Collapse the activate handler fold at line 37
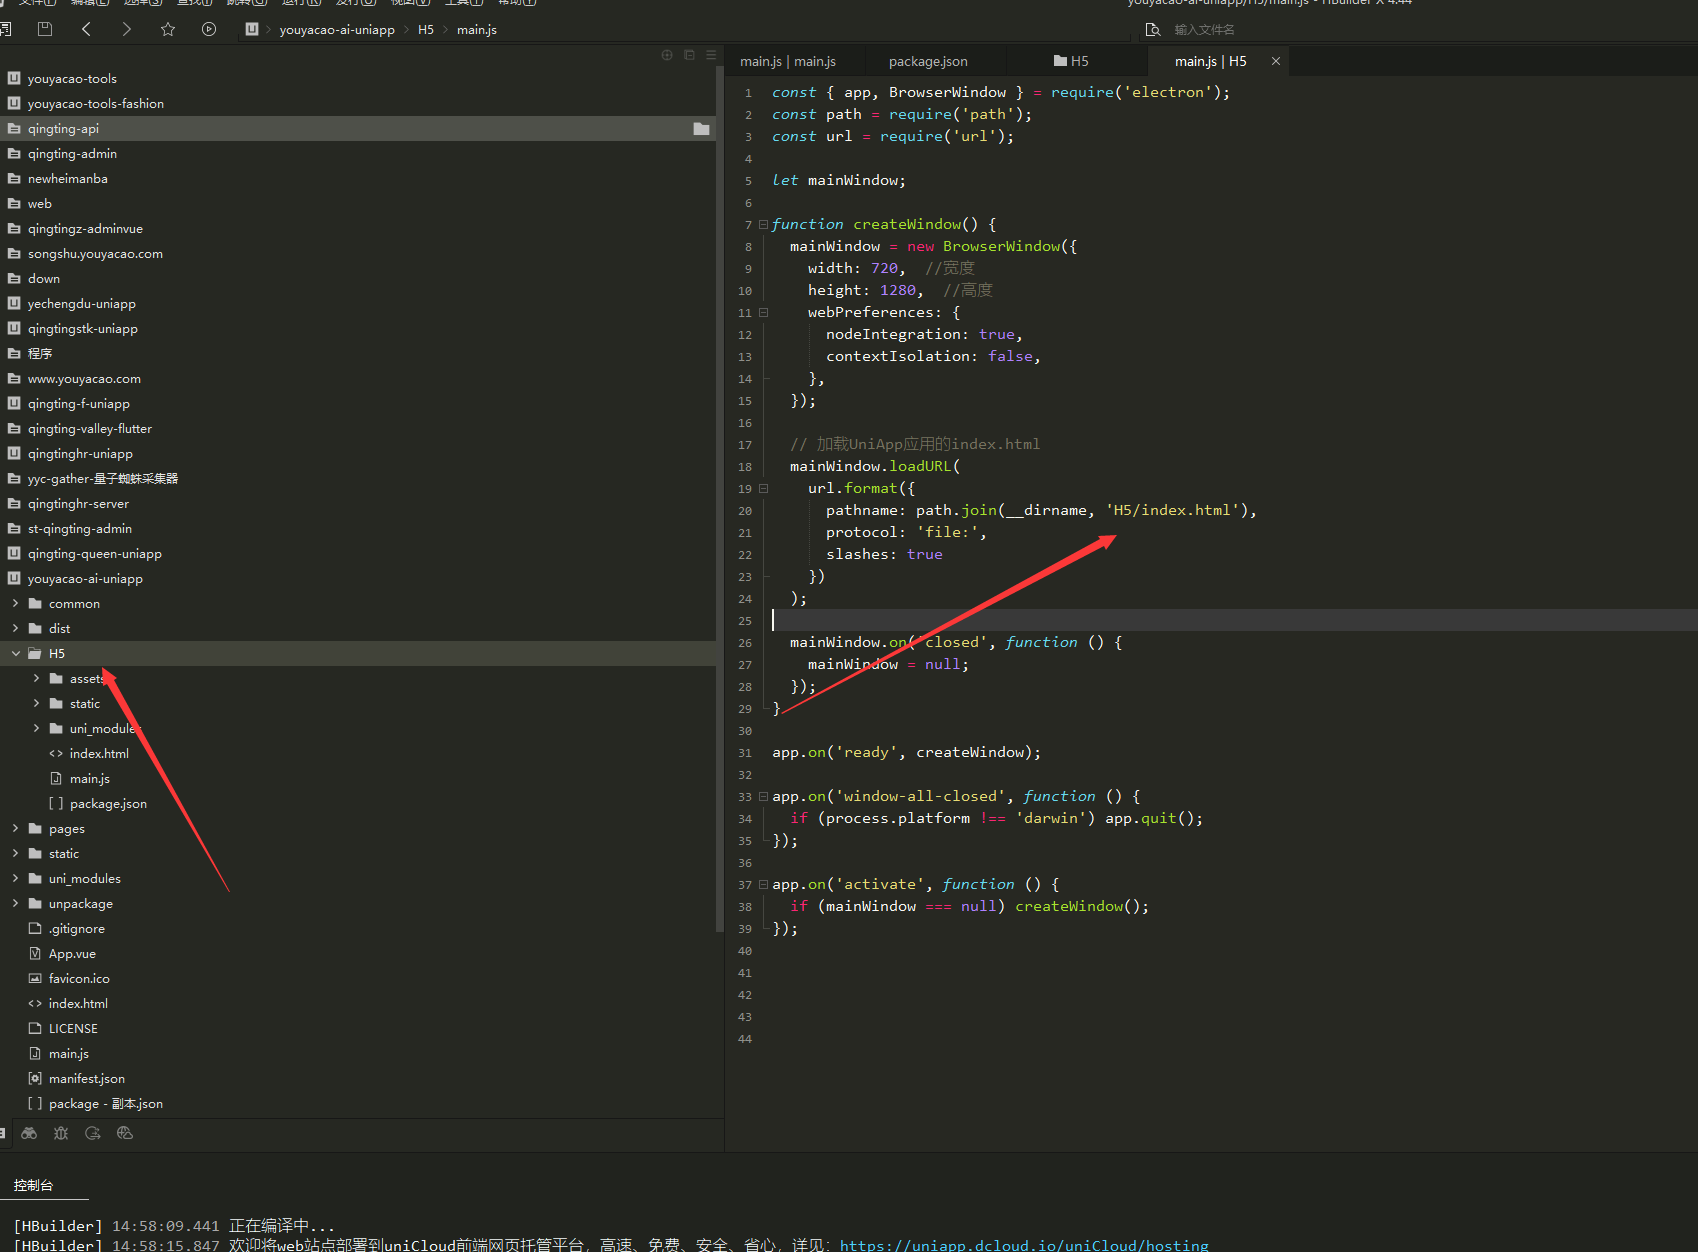This screenshot has height=1252, width=1698. (763, 884)
